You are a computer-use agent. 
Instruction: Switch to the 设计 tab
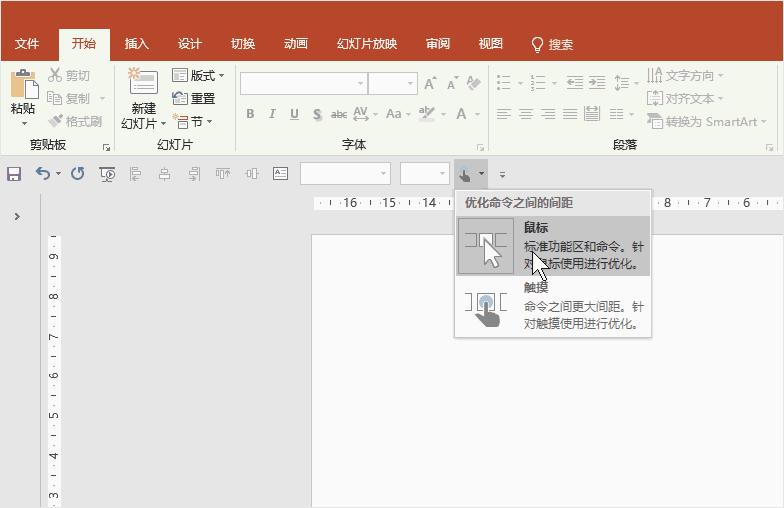[x=190, y=44]
